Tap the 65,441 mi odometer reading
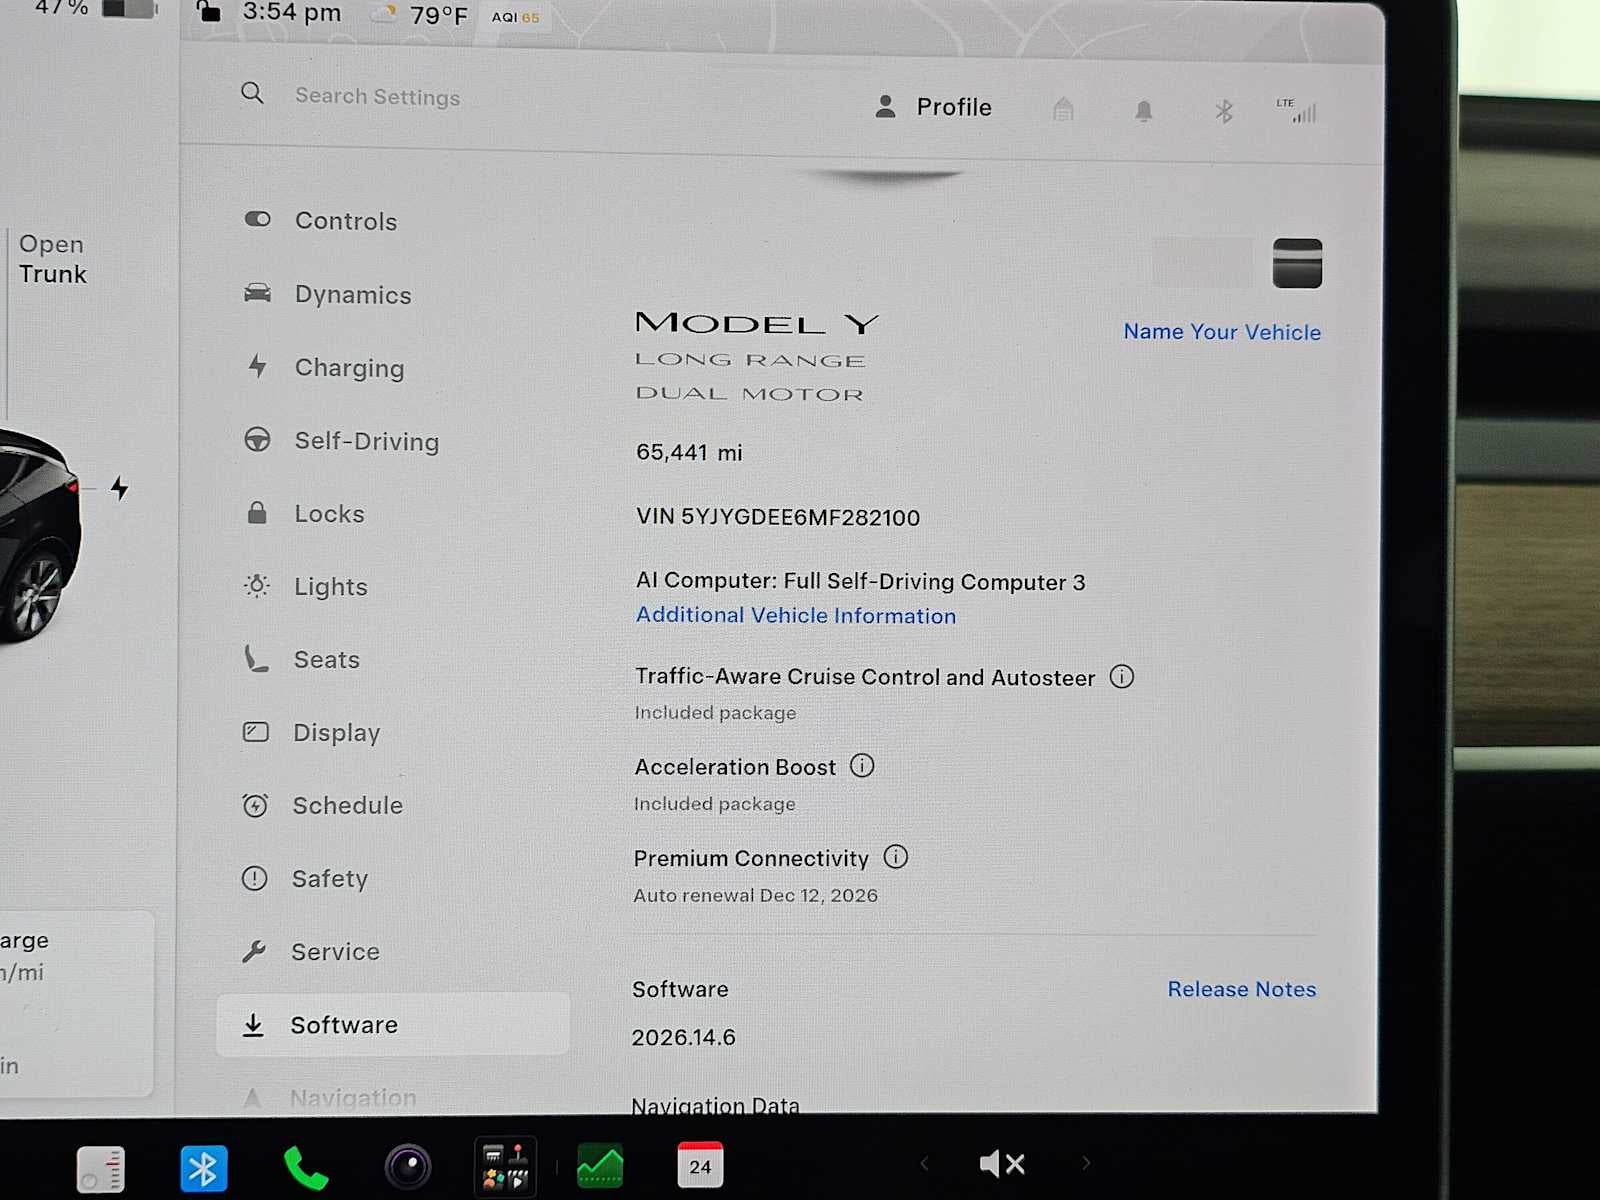This screenshot has width=1600, height=1200. click(689, 452)
